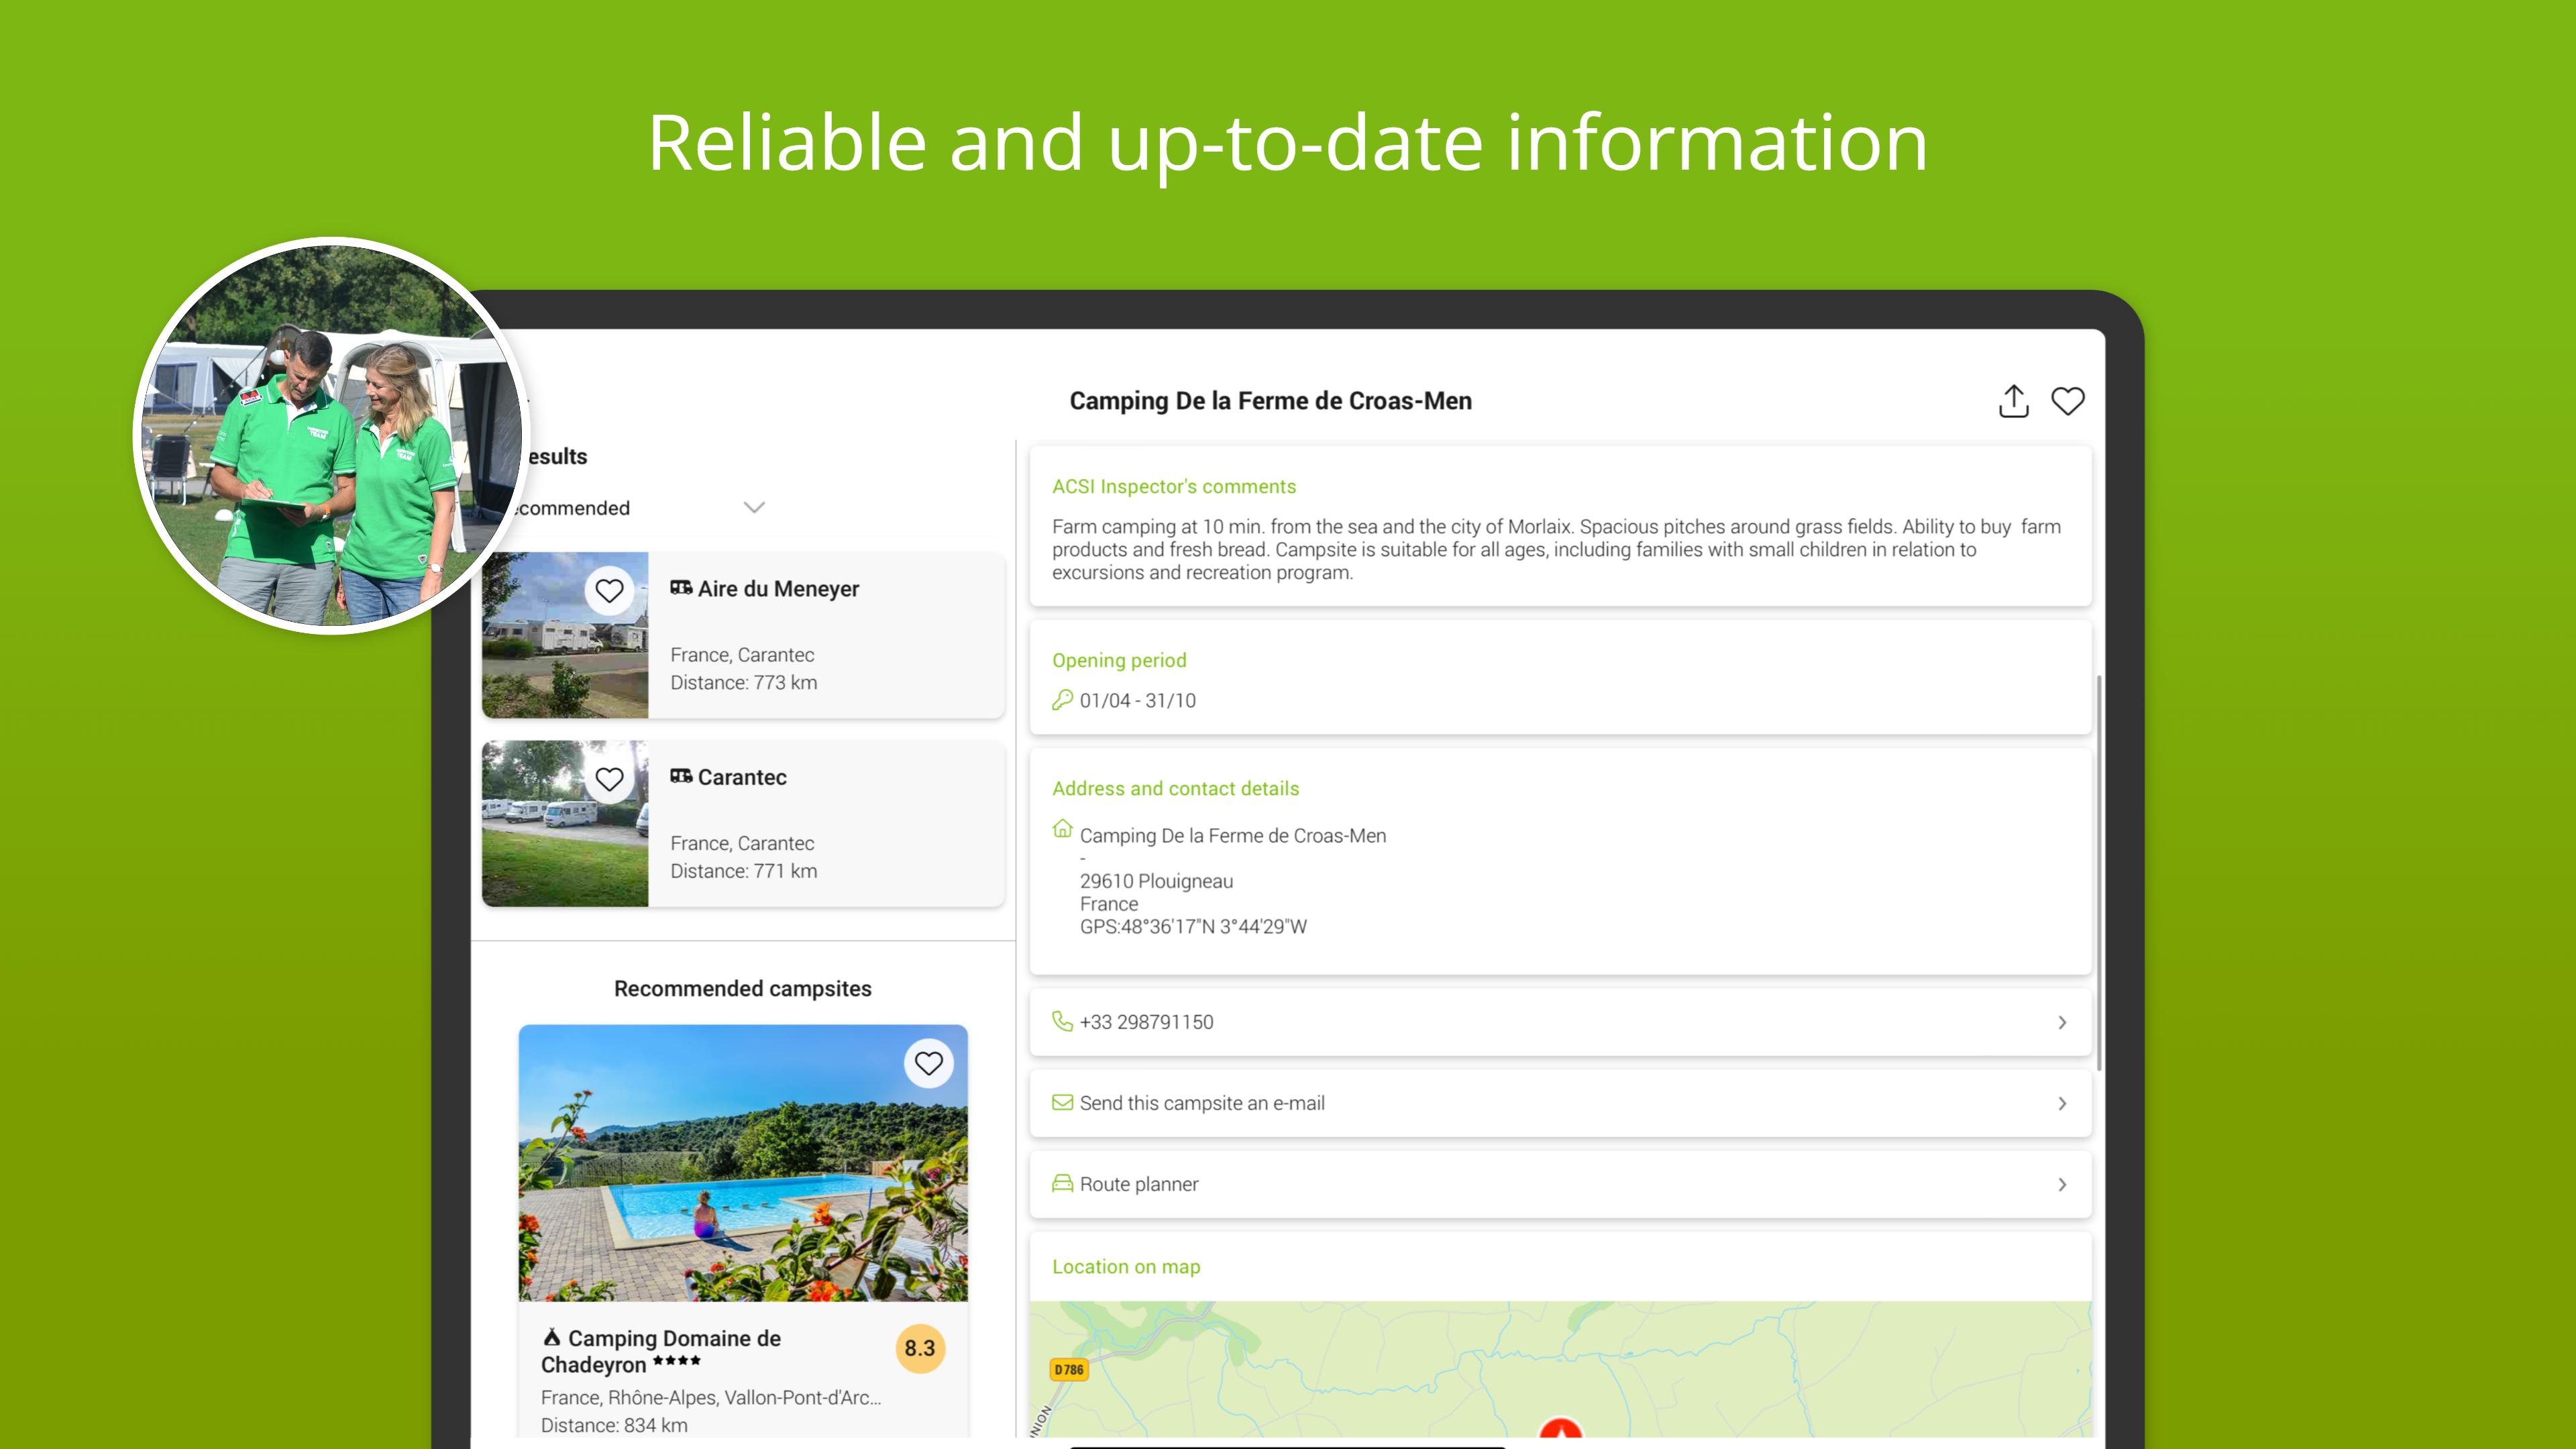Viewport: 2576px width, 1449px height.
Task: Toggle favorite heart on Carantec card
Action: click(x=609, y=779)
